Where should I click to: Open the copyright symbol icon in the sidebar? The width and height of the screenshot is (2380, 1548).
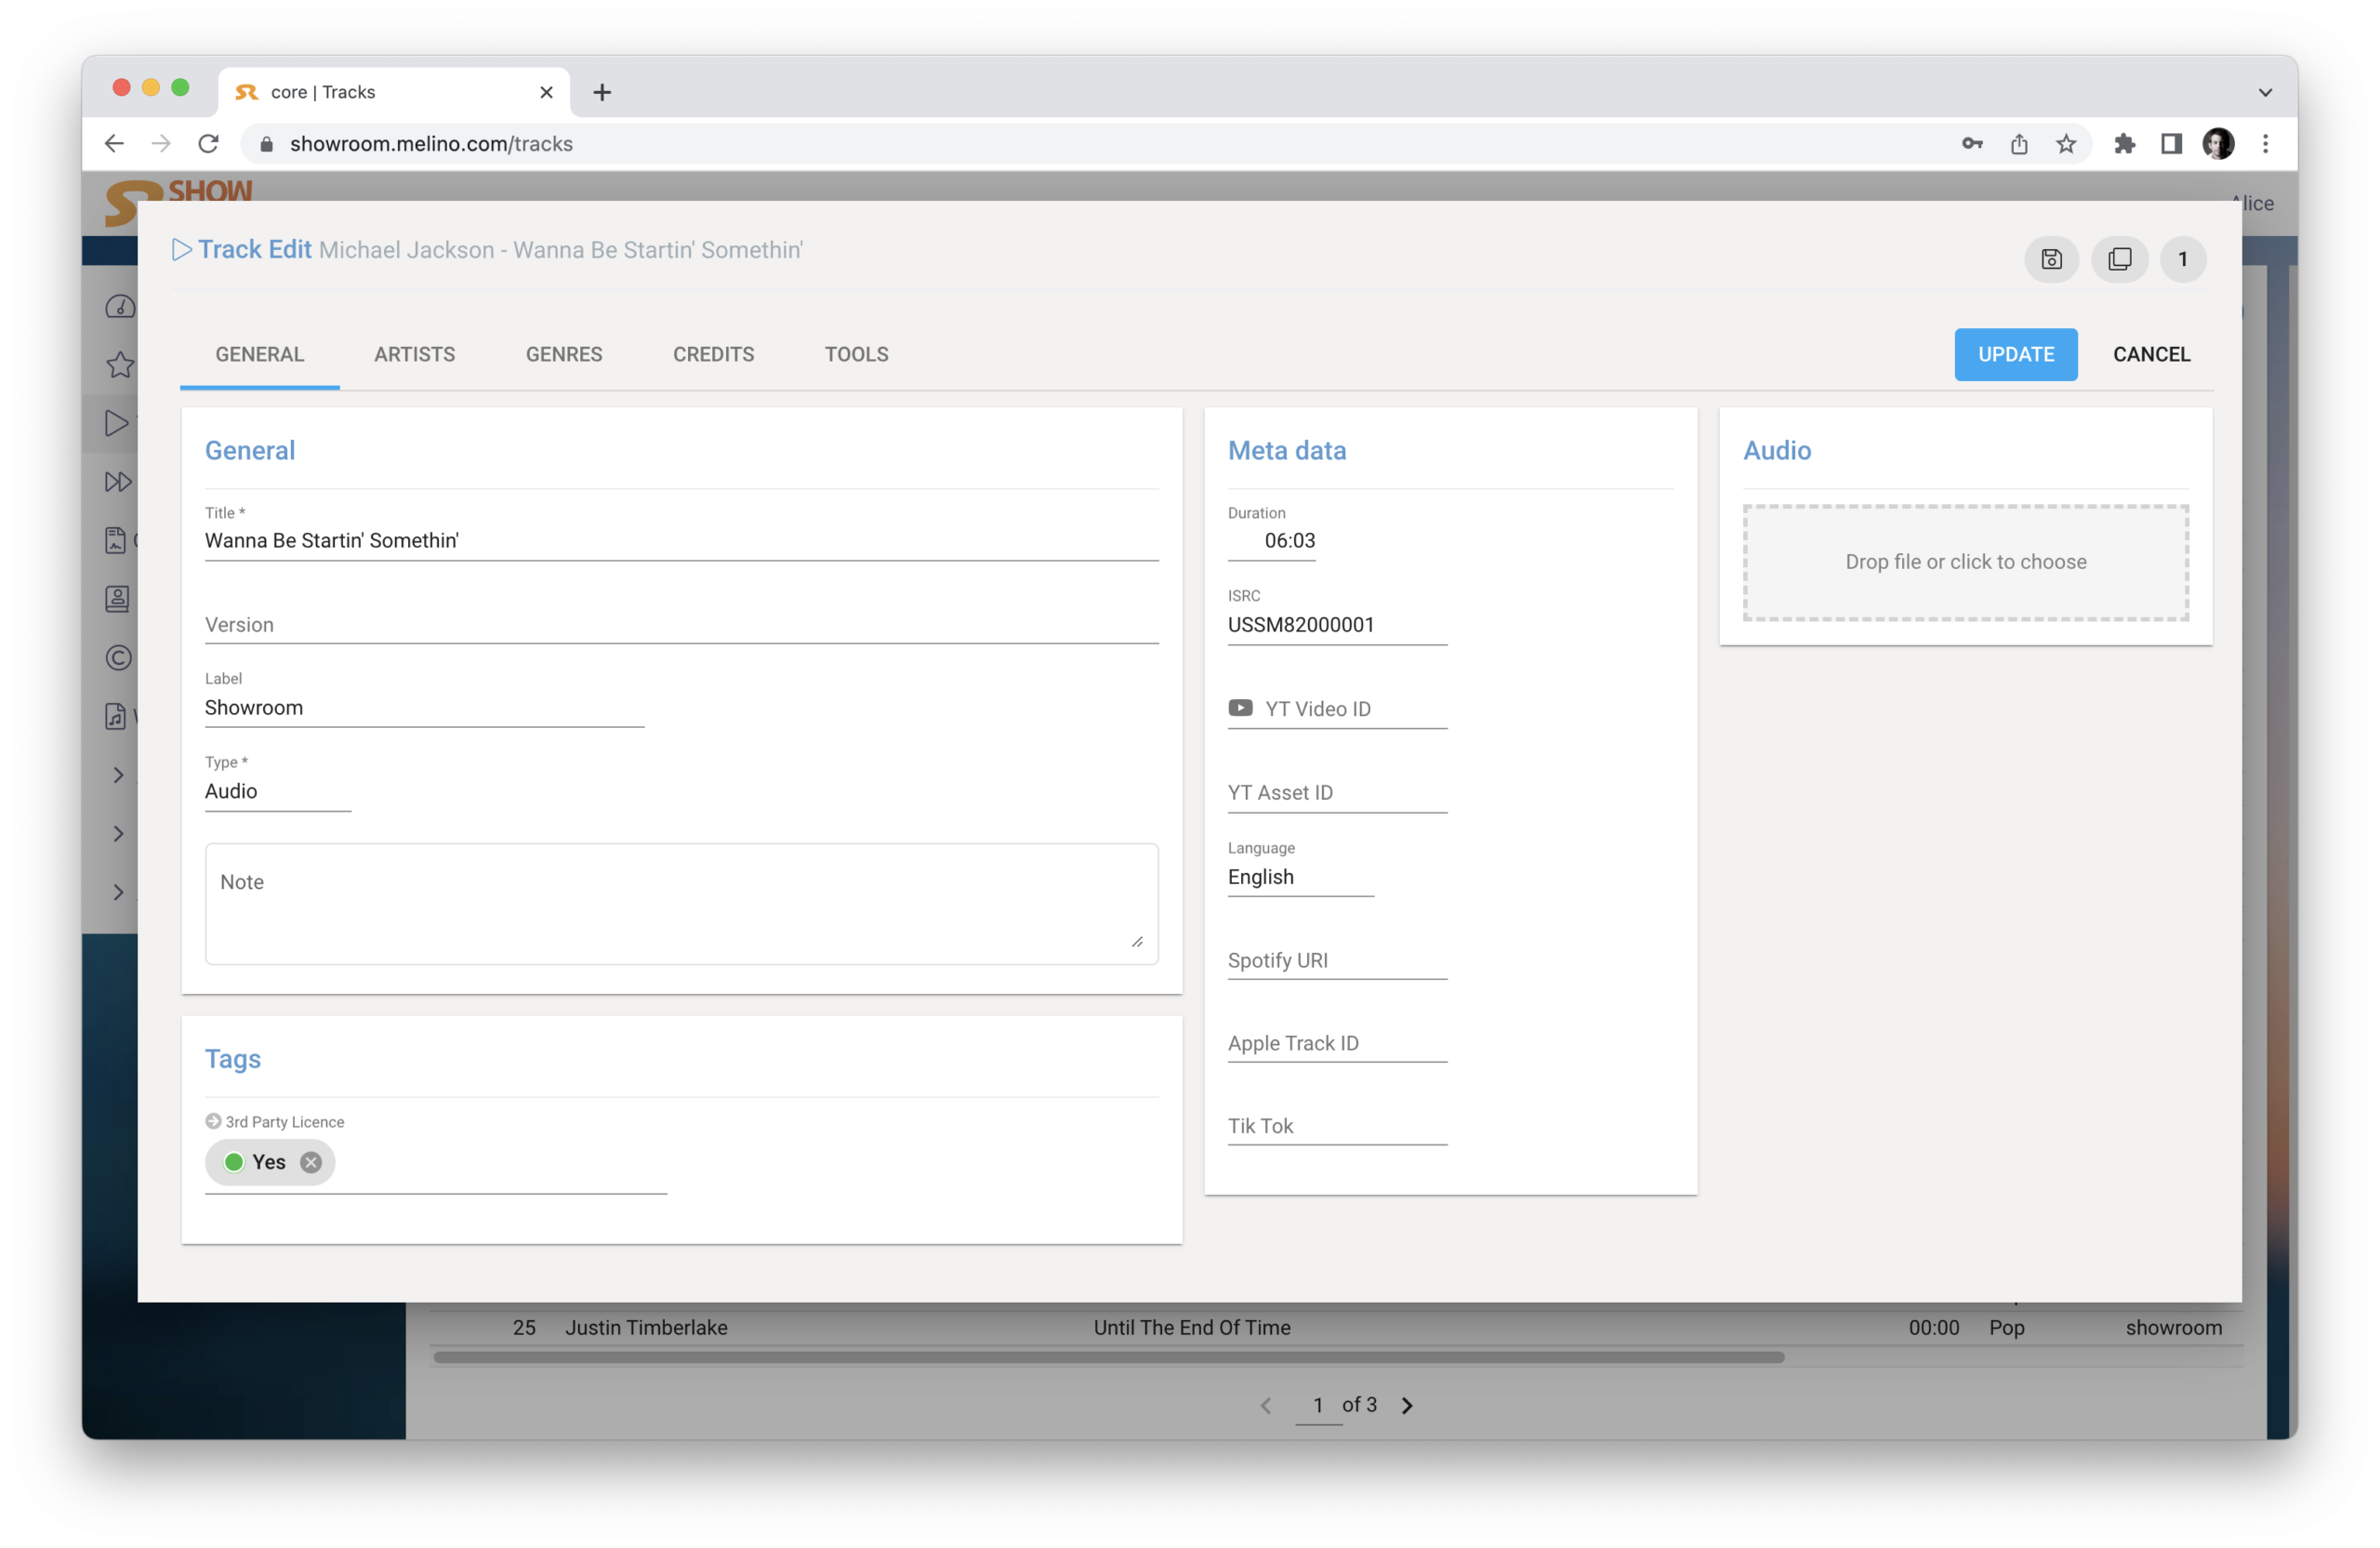(x=118, y=658)
